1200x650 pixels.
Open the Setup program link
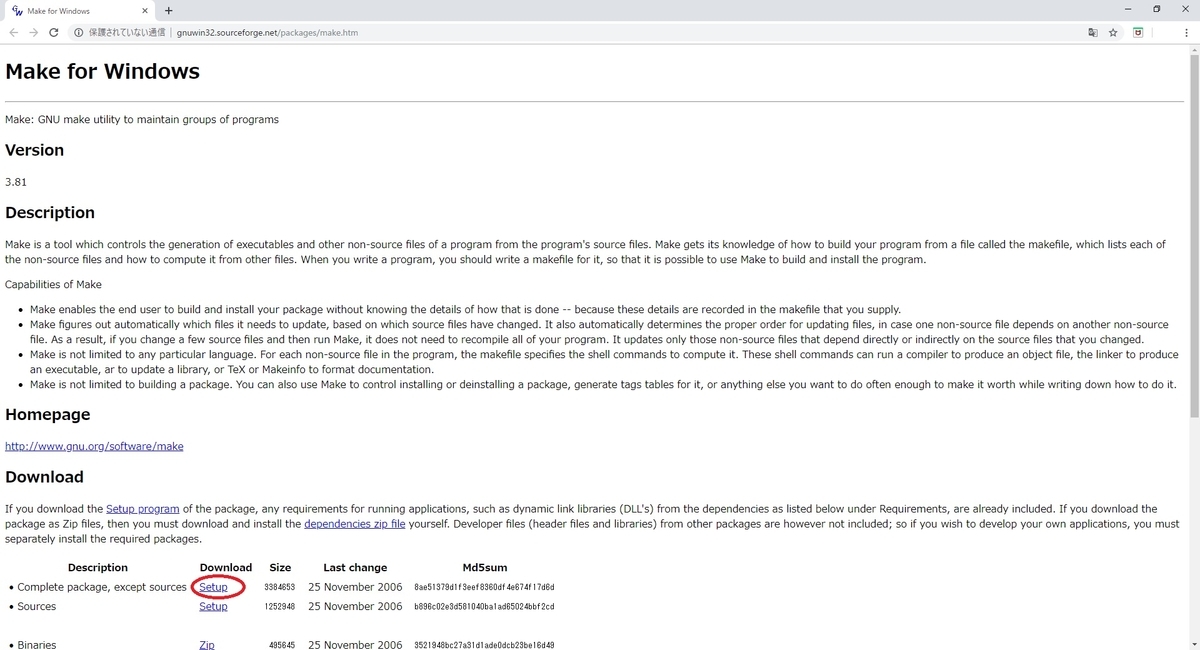(143, 509)
